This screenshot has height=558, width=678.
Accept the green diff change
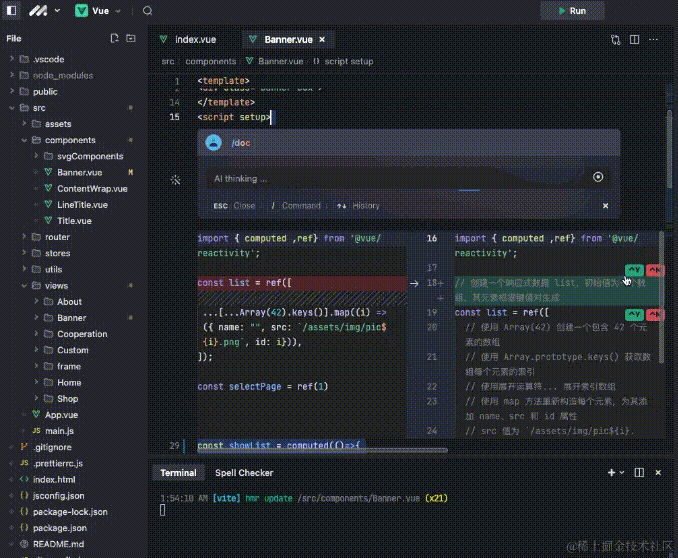(x=634, y=270)
